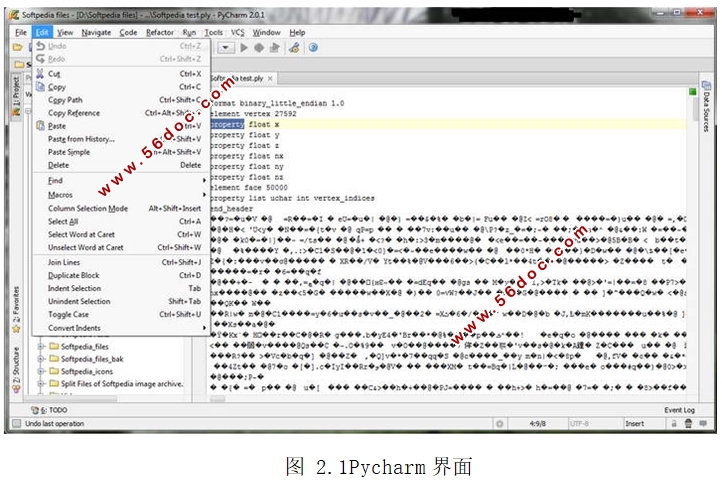The height and width of the screenshot is (484, 722).
Task: Close the Softpedia test.ply tab
Action: click(270, 79)
